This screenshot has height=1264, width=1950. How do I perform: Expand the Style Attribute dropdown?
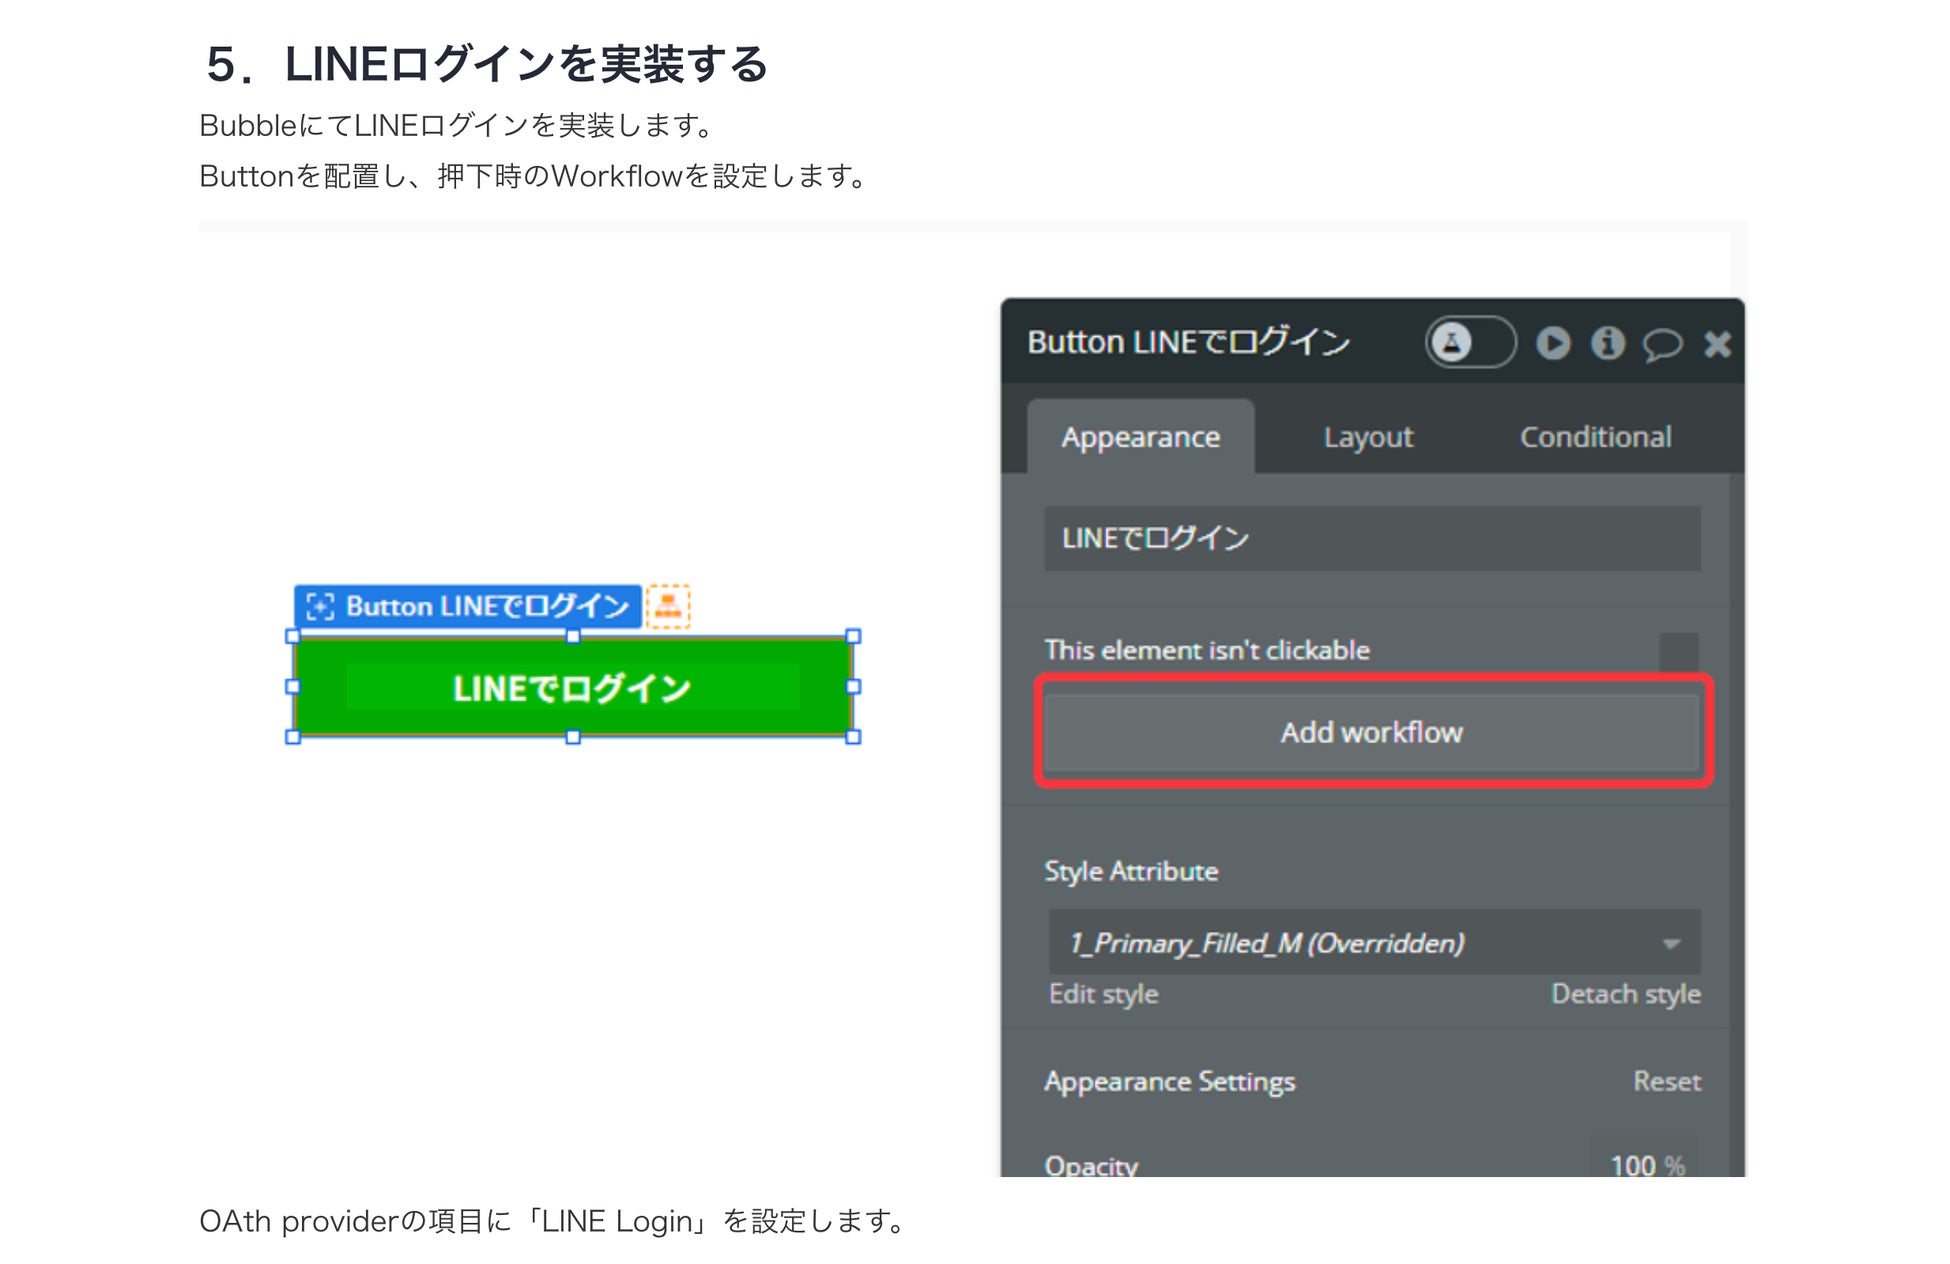[x=1372, y=942]
